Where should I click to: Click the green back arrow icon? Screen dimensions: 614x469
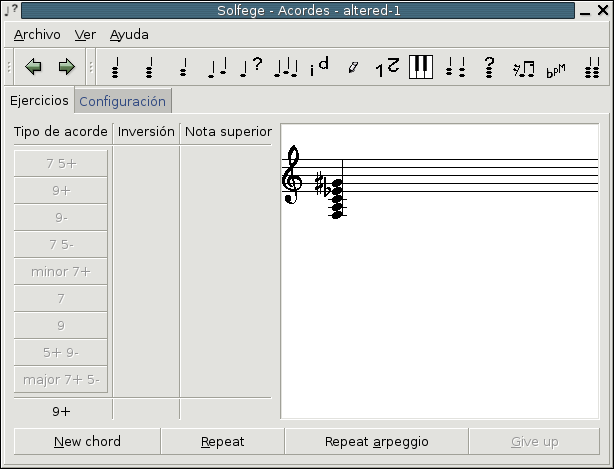[x=34, y=67]
